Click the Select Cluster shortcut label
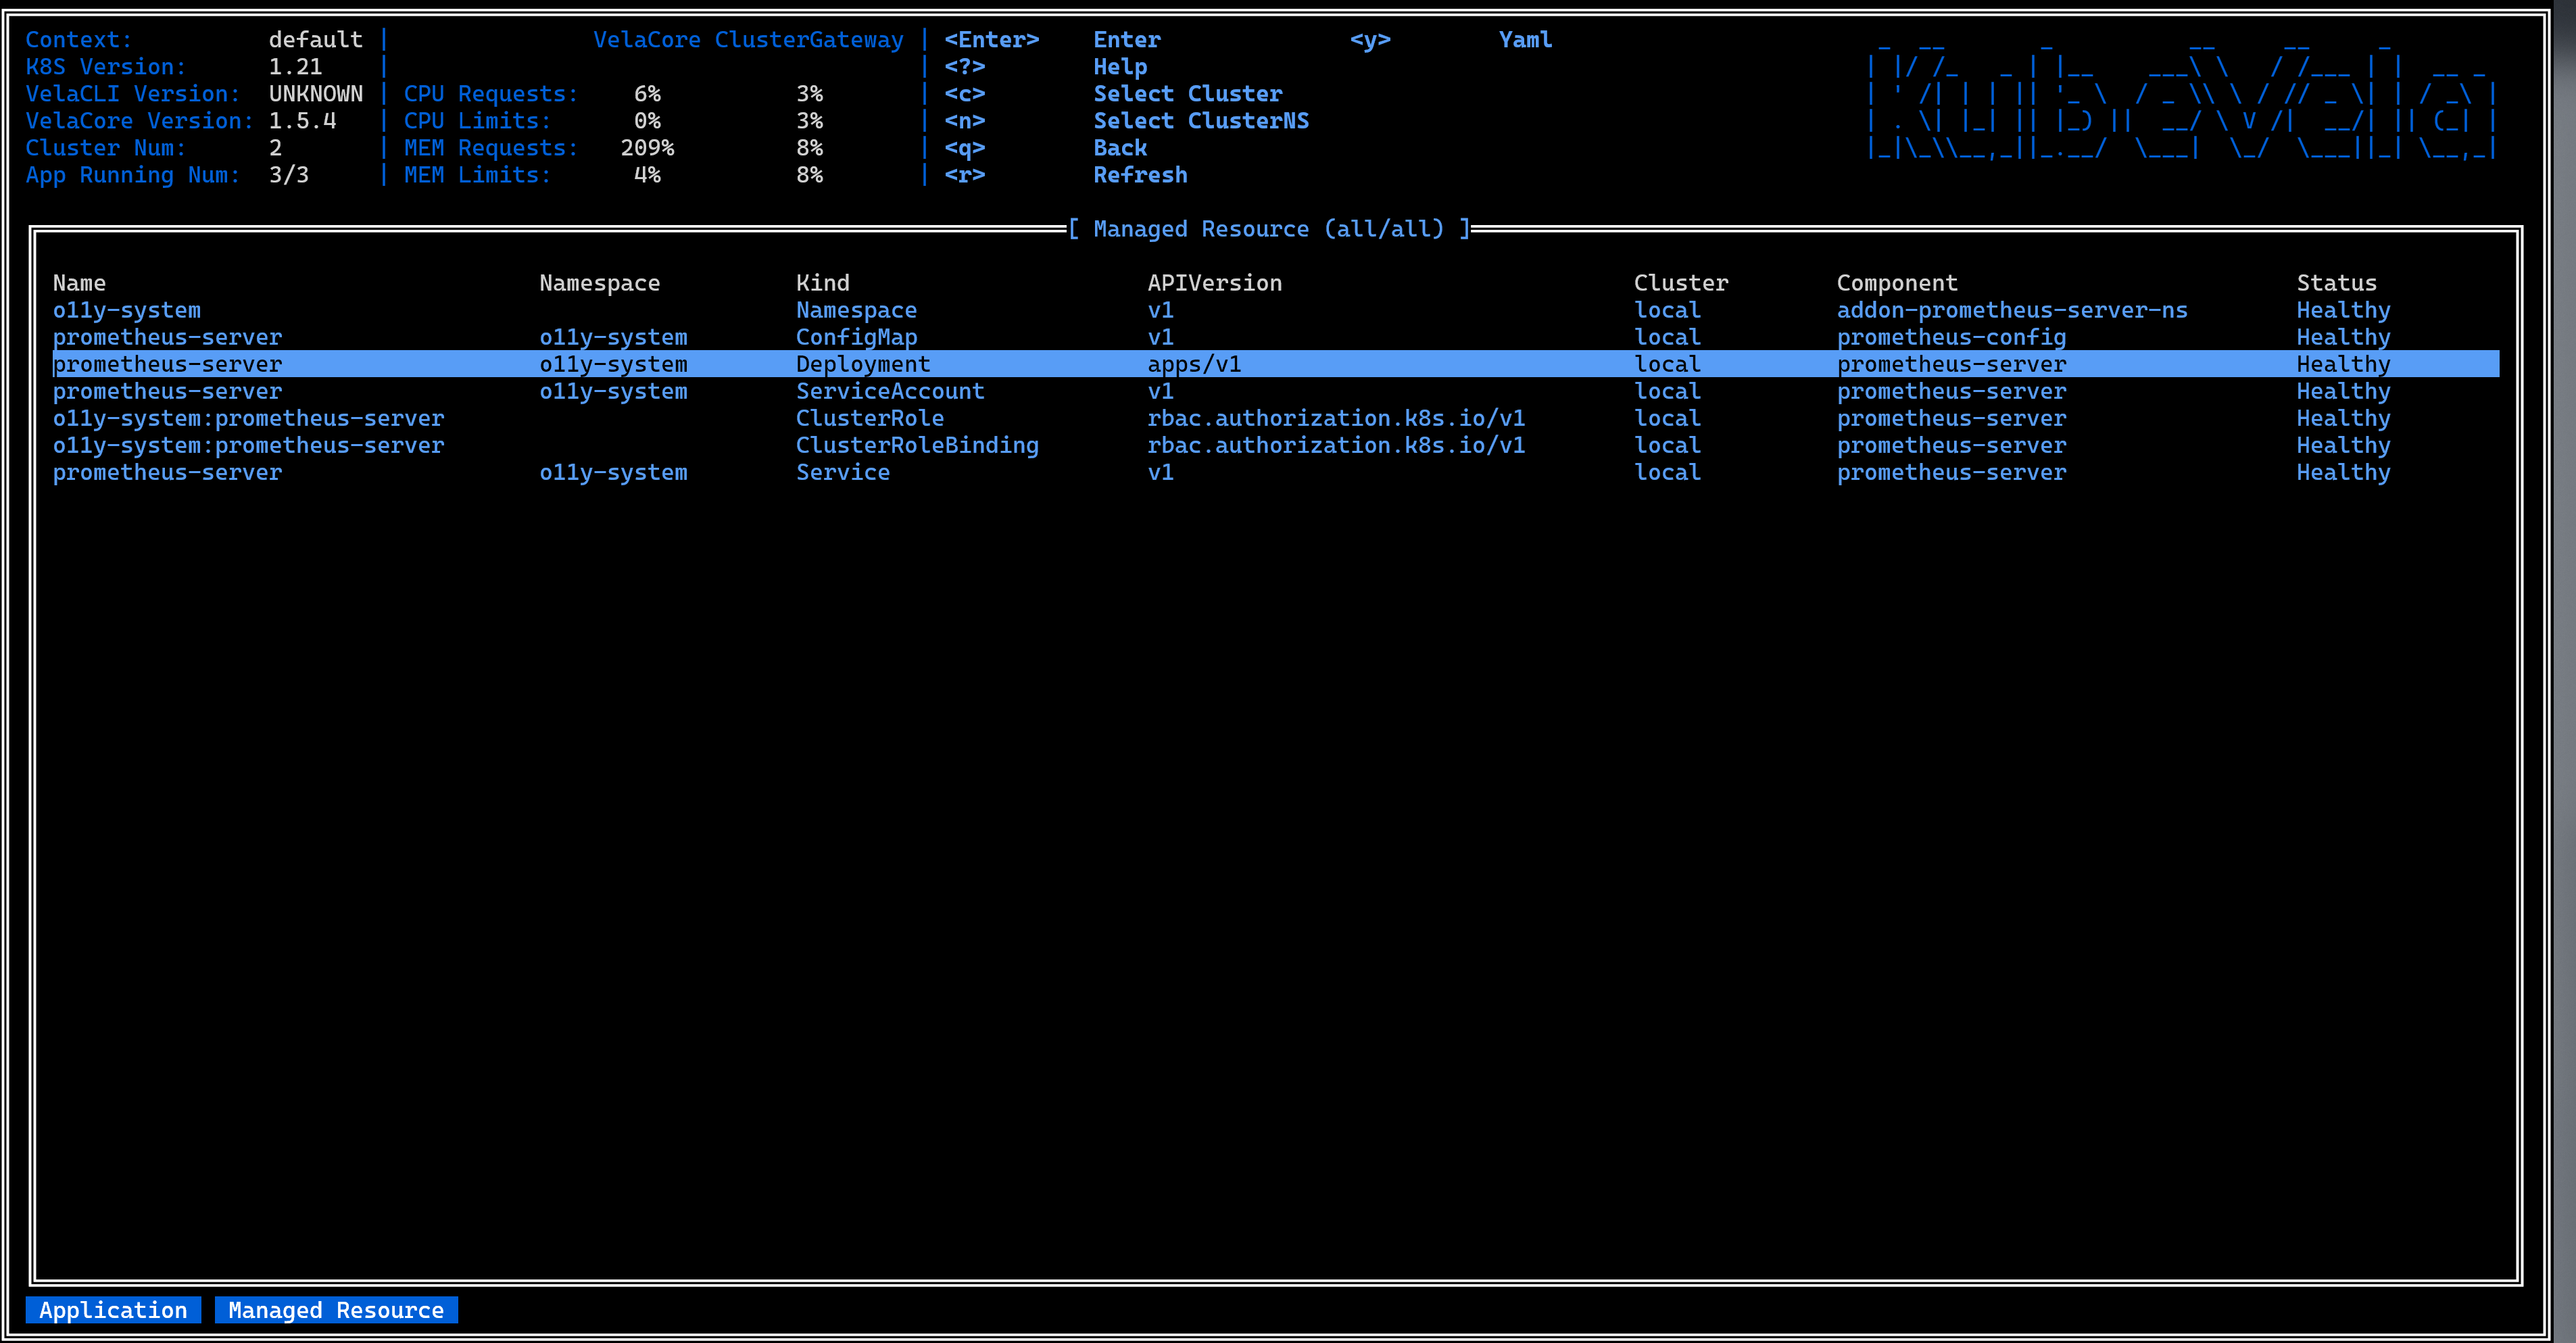The height and width of the screenshot is (1343, 2576). pyautogui.click(x=1188, y=94)
